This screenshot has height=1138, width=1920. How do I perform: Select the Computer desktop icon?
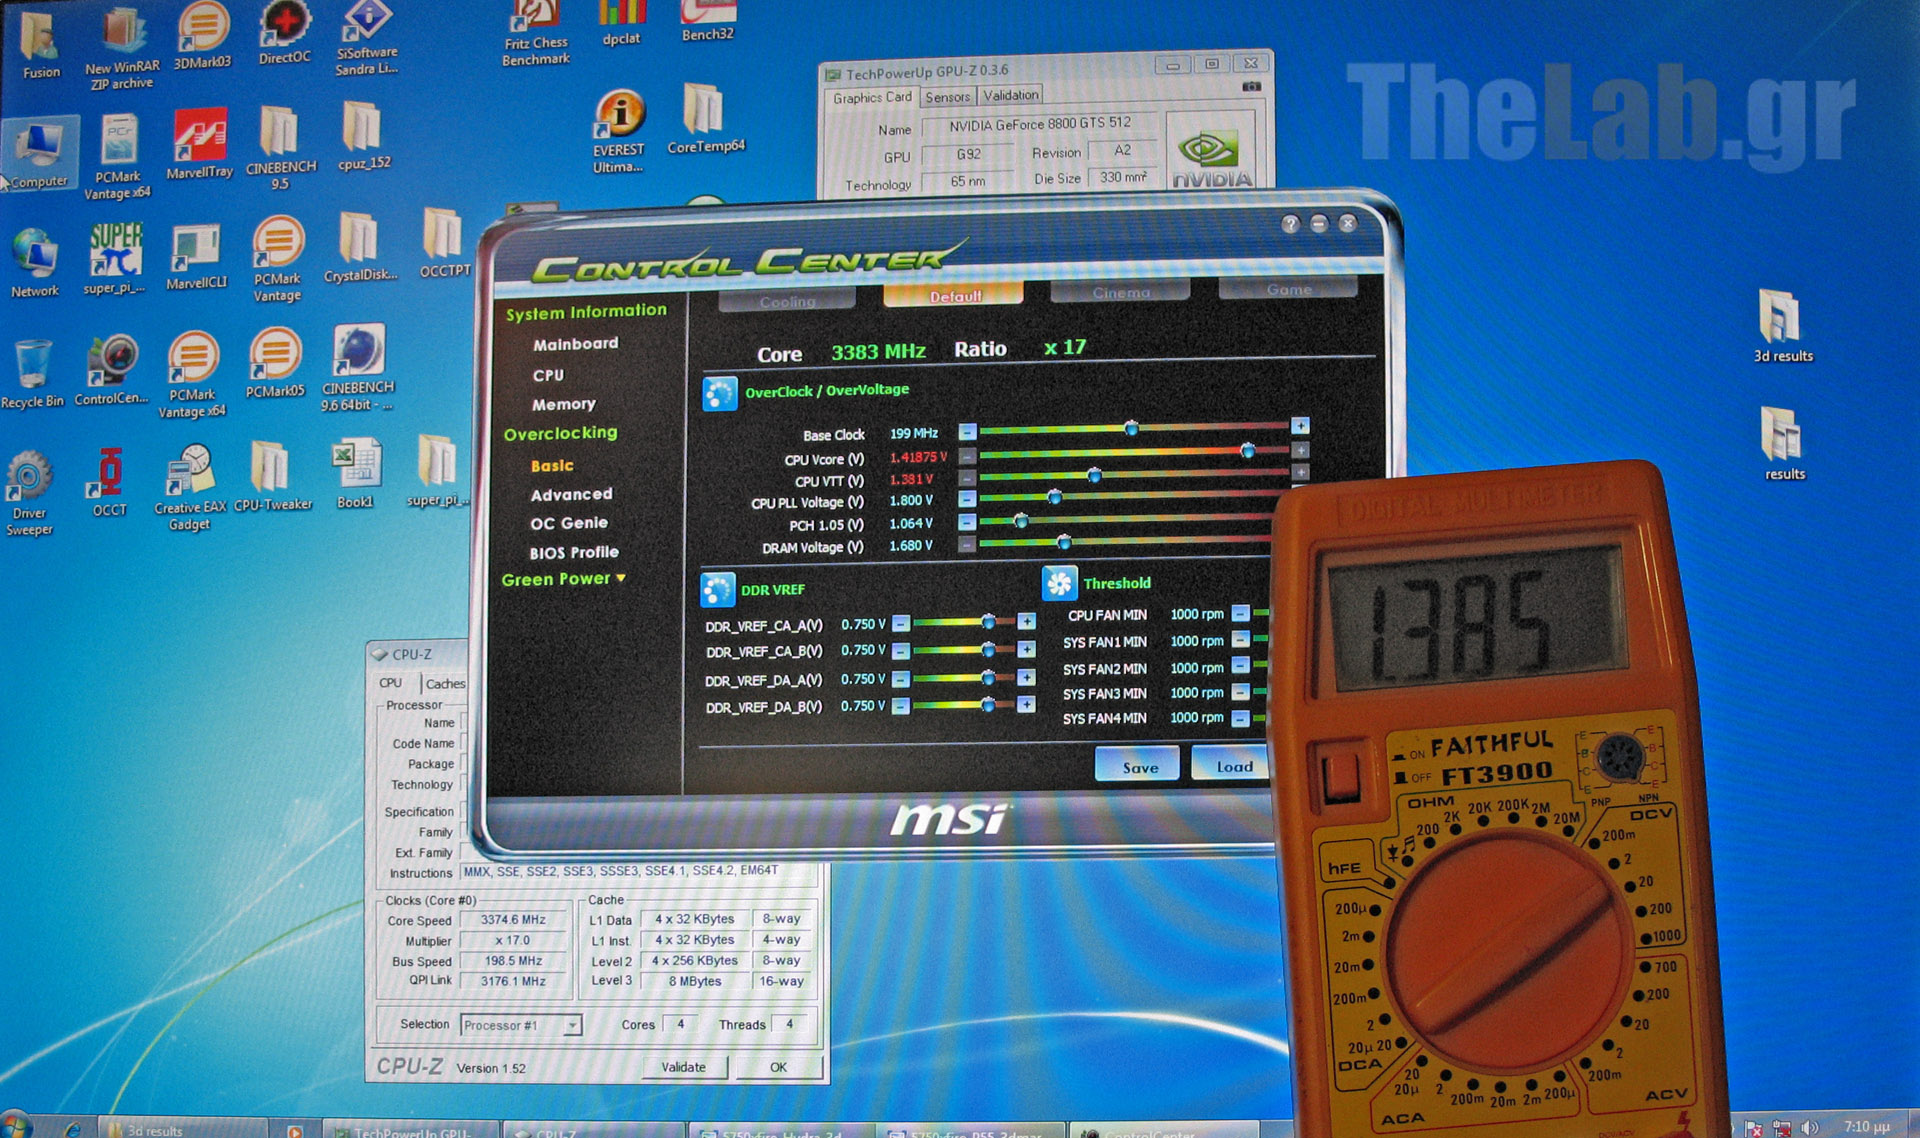[39, 154]
